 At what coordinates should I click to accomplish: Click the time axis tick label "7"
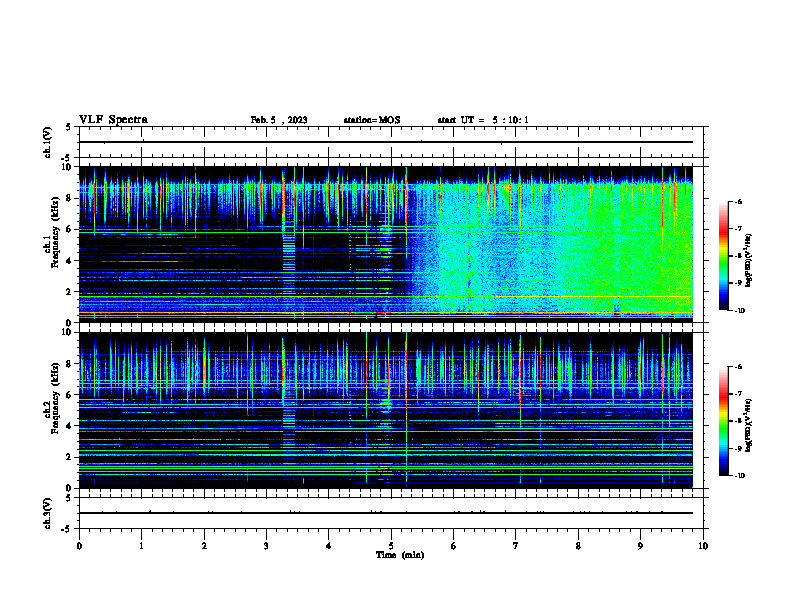click(x=516, y=546)
